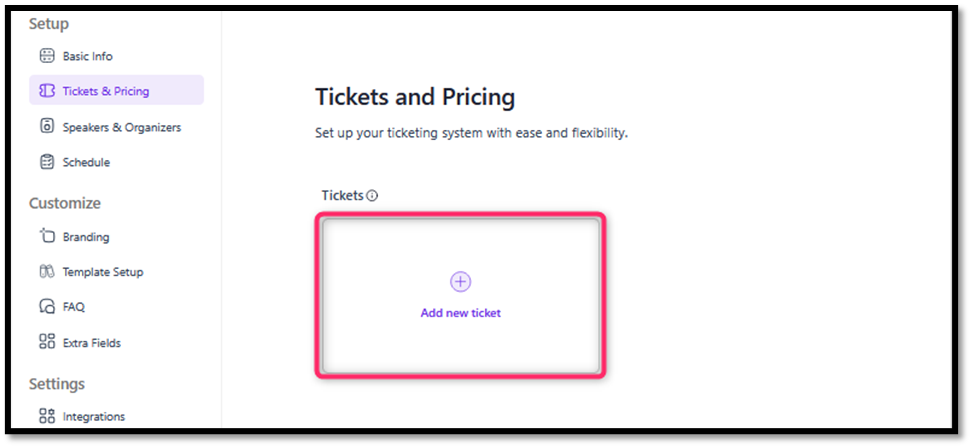Viewport: 971px width, 447px height.
Task: Click the Speakers & Organizers icon
Action: [46, 127]
